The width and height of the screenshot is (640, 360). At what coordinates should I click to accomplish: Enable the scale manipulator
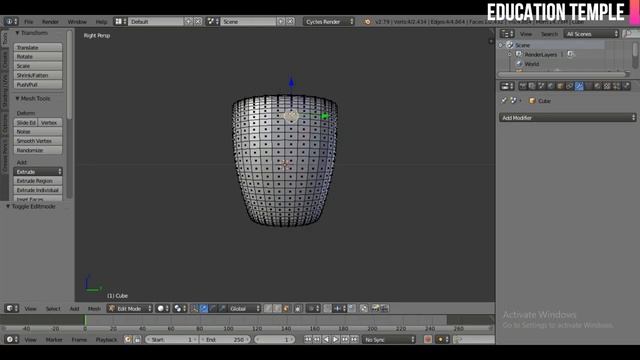(222, 308)
